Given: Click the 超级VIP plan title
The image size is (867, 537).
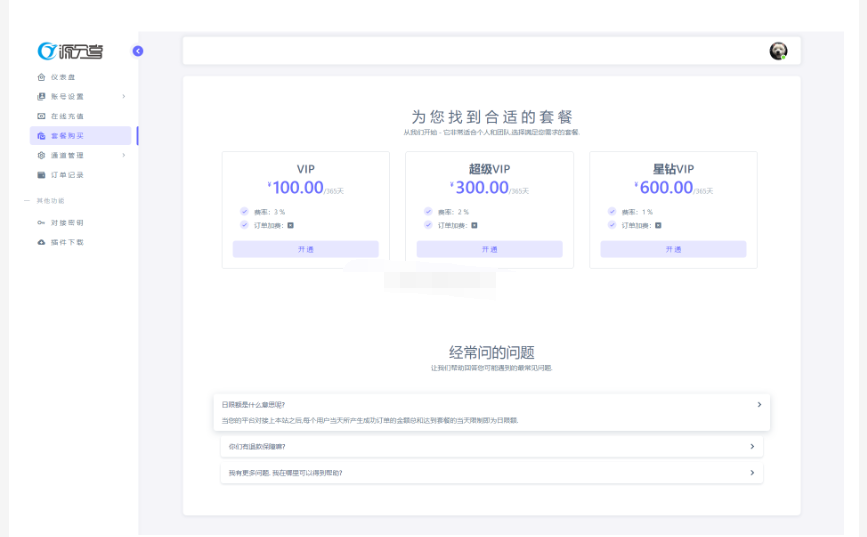Looking at the screenshot, I should [x=489, y=169].
